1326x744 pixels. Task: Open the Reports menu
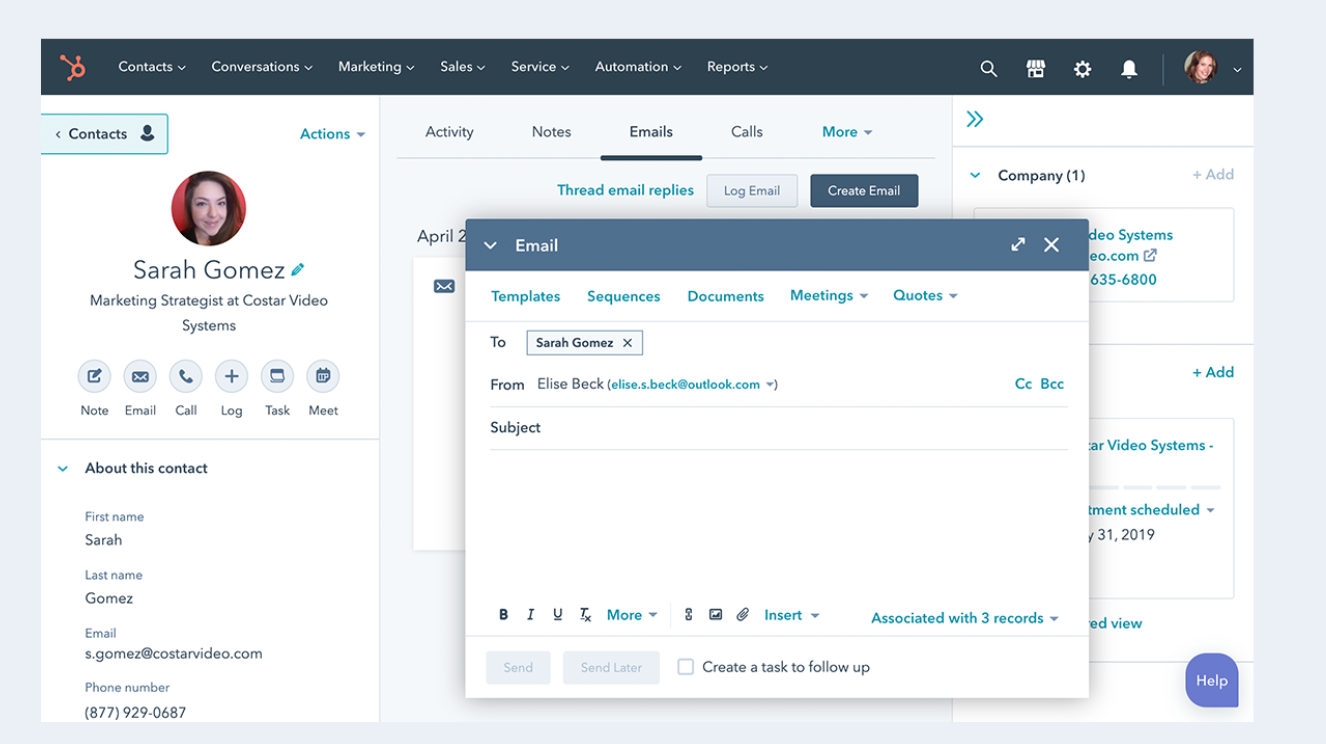point(737,67)
